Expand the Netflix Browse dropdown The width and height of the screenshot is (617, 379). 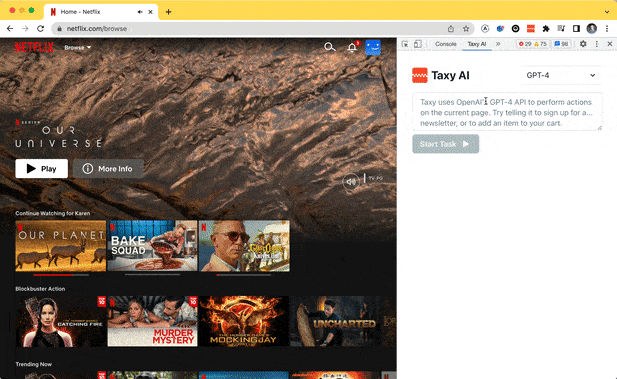tap(78, 47)
